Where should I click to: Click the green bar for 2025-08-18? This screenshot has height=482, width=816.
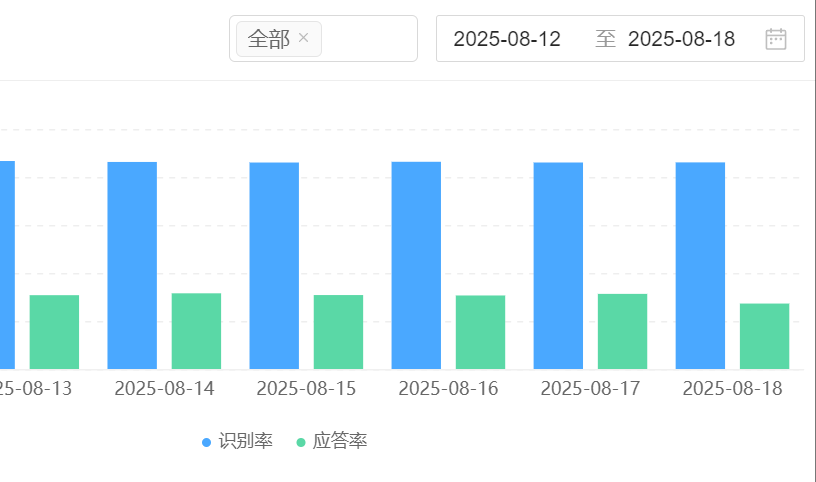(x=764, y=336)
